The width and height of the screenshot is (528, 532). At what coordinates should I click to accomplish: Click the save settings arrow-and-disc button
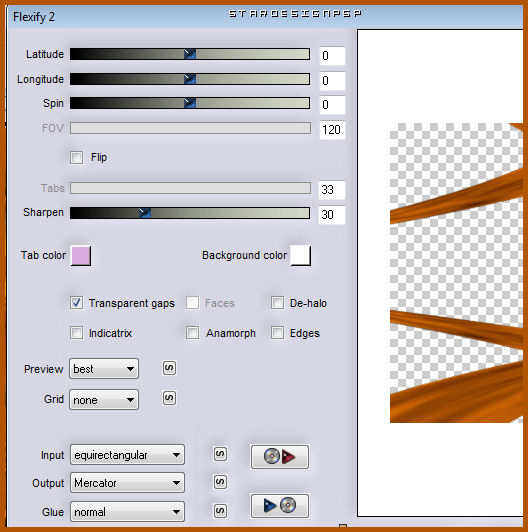pyautogui.click(x=280, y=506)
